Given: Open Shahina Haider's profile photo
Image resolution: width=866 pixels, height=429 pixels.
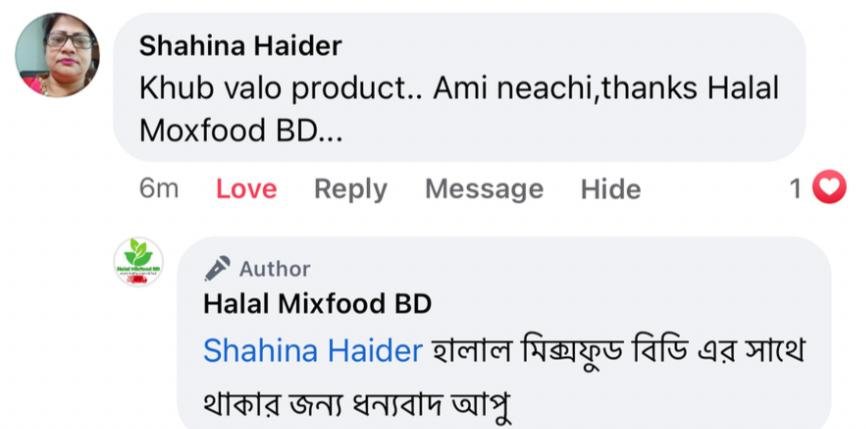Looking at the screenshot, I should coord(57,55).
